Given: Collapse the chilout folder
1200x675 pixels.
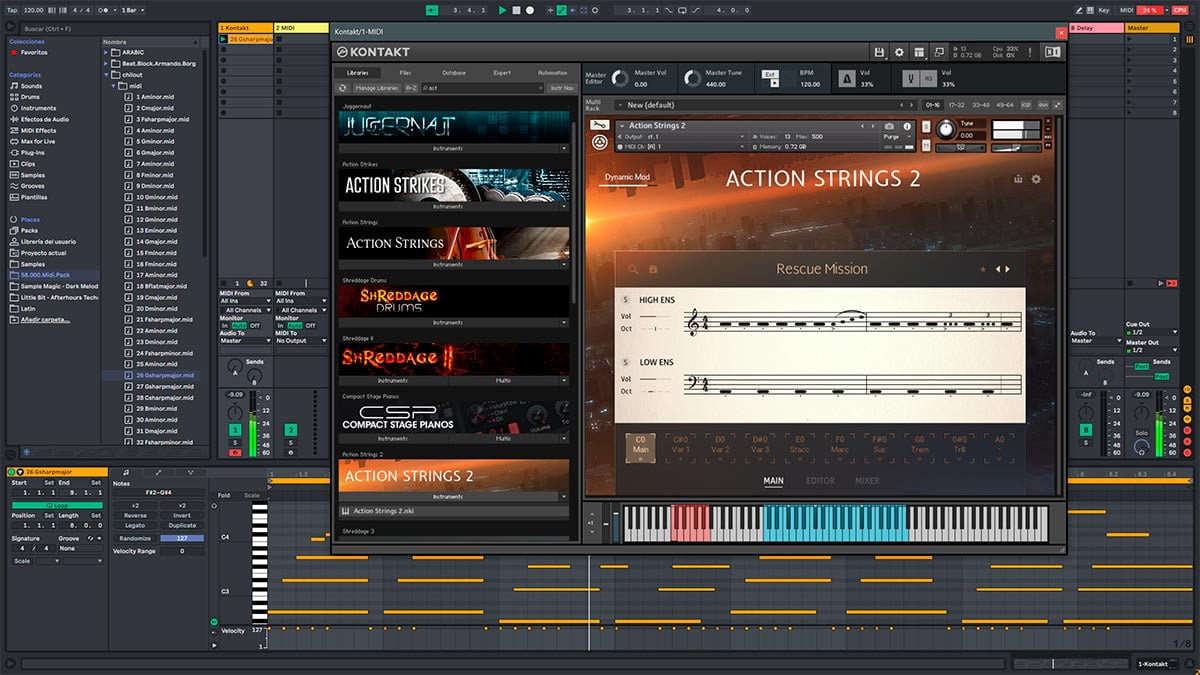Looking at the screenshot, I should (106, 74).
